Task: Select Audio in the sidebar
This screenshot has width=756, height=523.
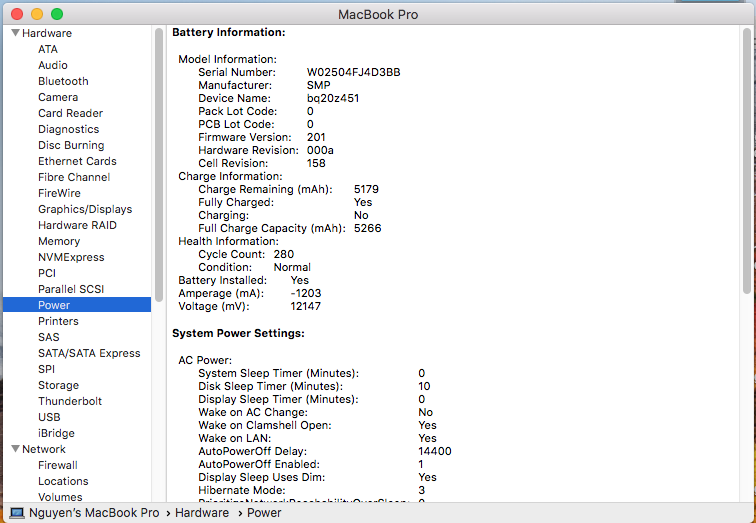Action: 53,65
